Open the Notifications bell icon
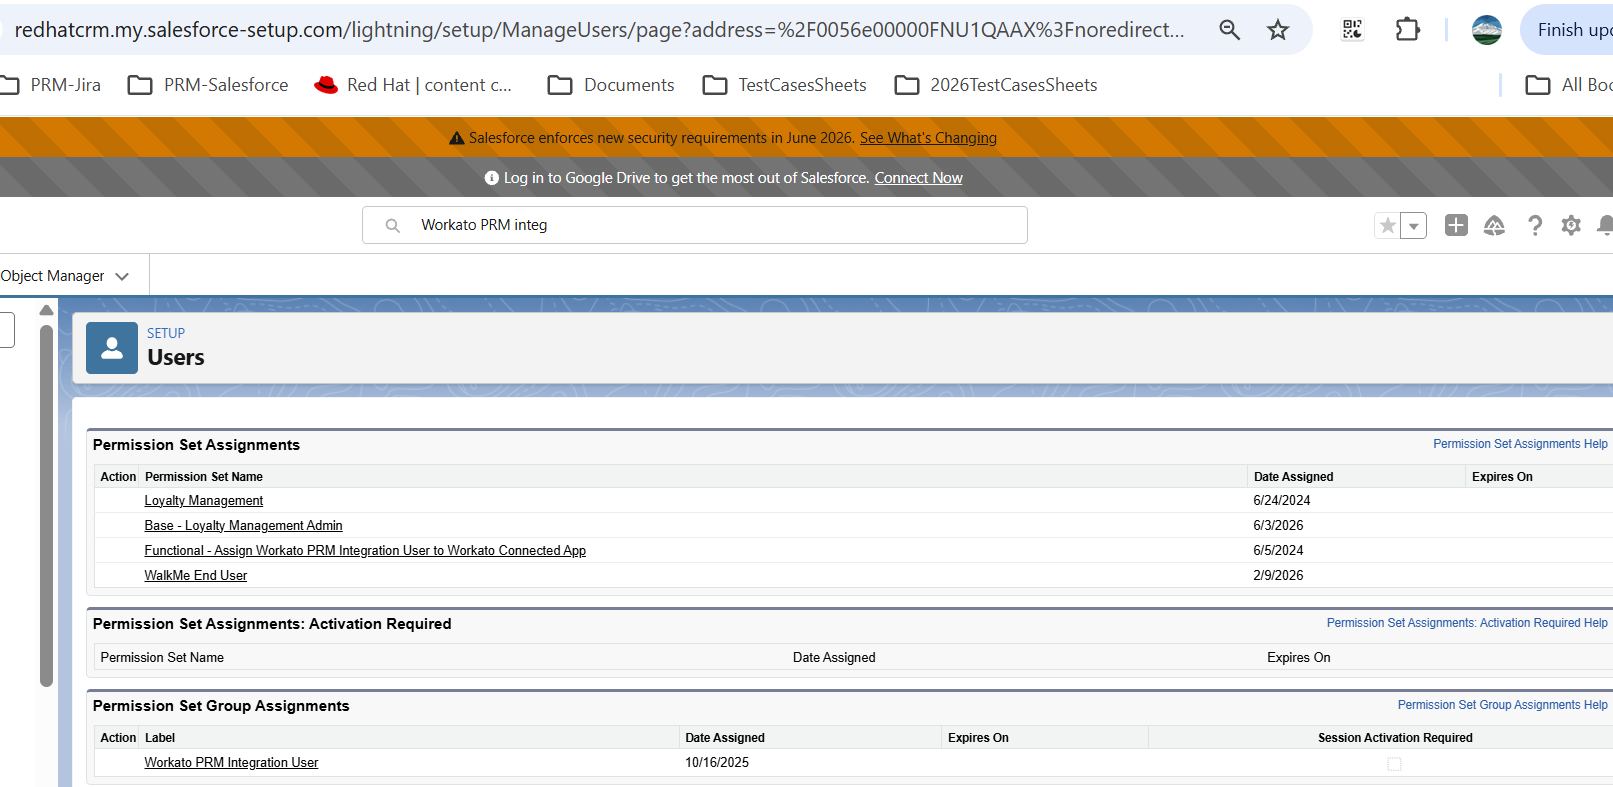The image size is (1613, 787). coord(1605,226)
